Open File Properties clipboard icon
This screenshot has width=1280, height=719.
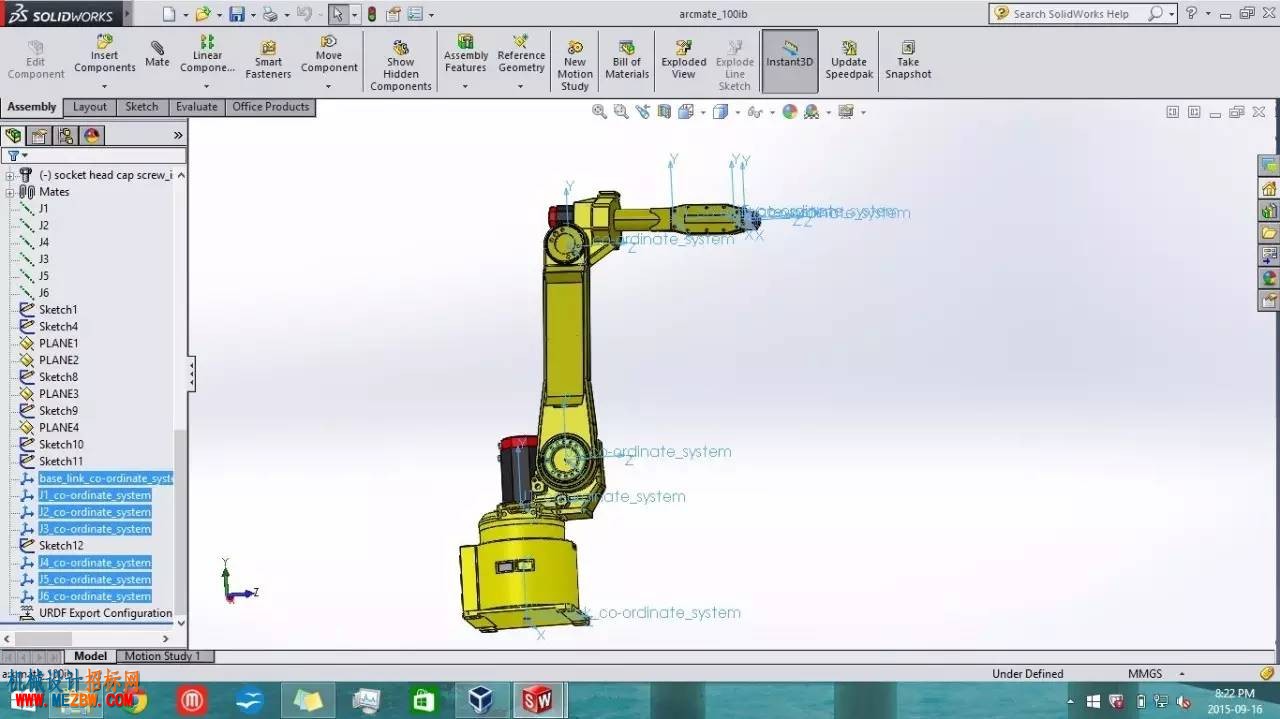pyautogui.click(x=393, y=14)
